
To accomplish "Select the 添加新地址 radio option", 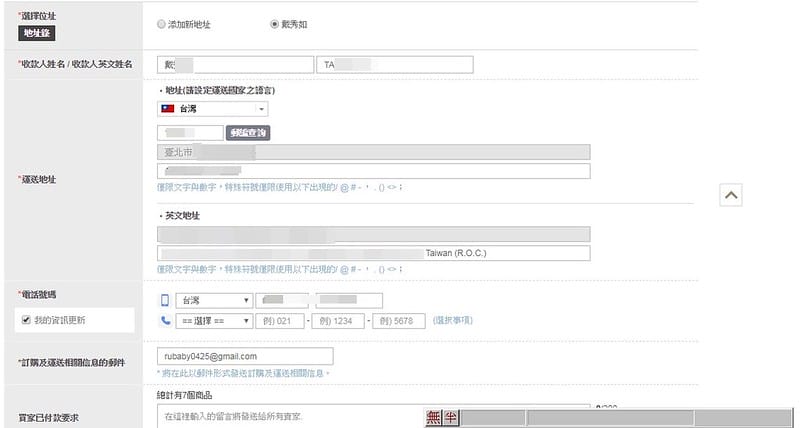I will [x=162, y=25].
